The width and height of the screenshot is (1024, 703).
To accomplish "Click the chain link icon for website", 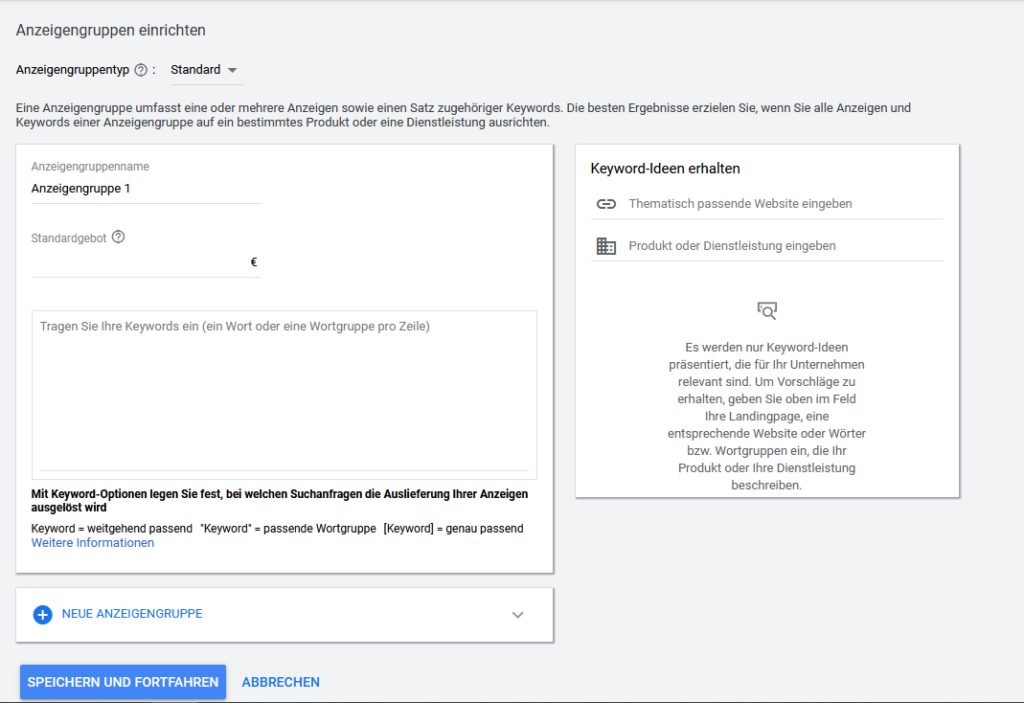I will coord(606,204).
